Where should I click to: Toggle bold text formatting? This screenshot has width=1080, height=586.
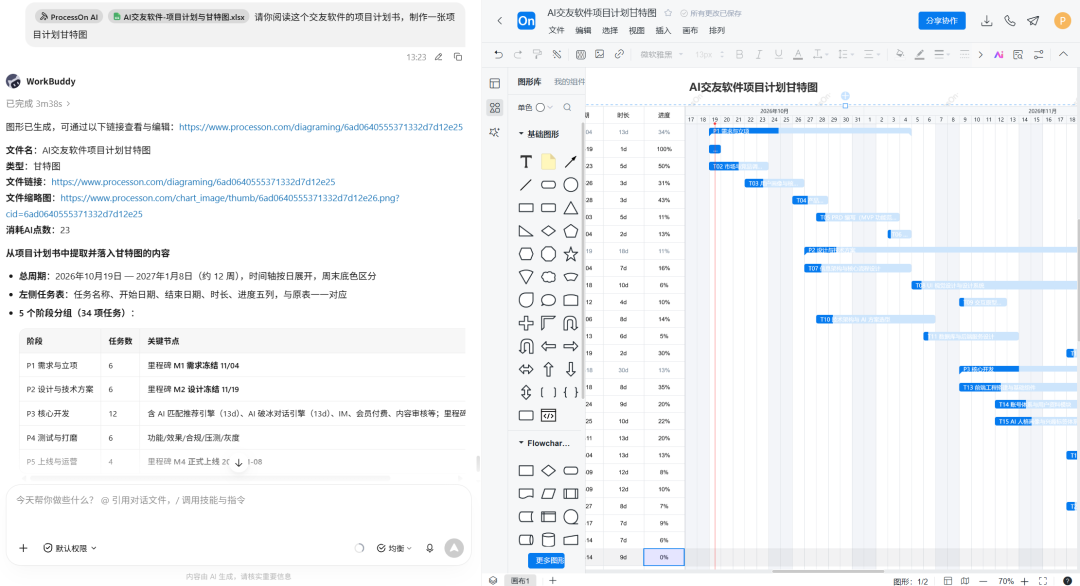739,54
